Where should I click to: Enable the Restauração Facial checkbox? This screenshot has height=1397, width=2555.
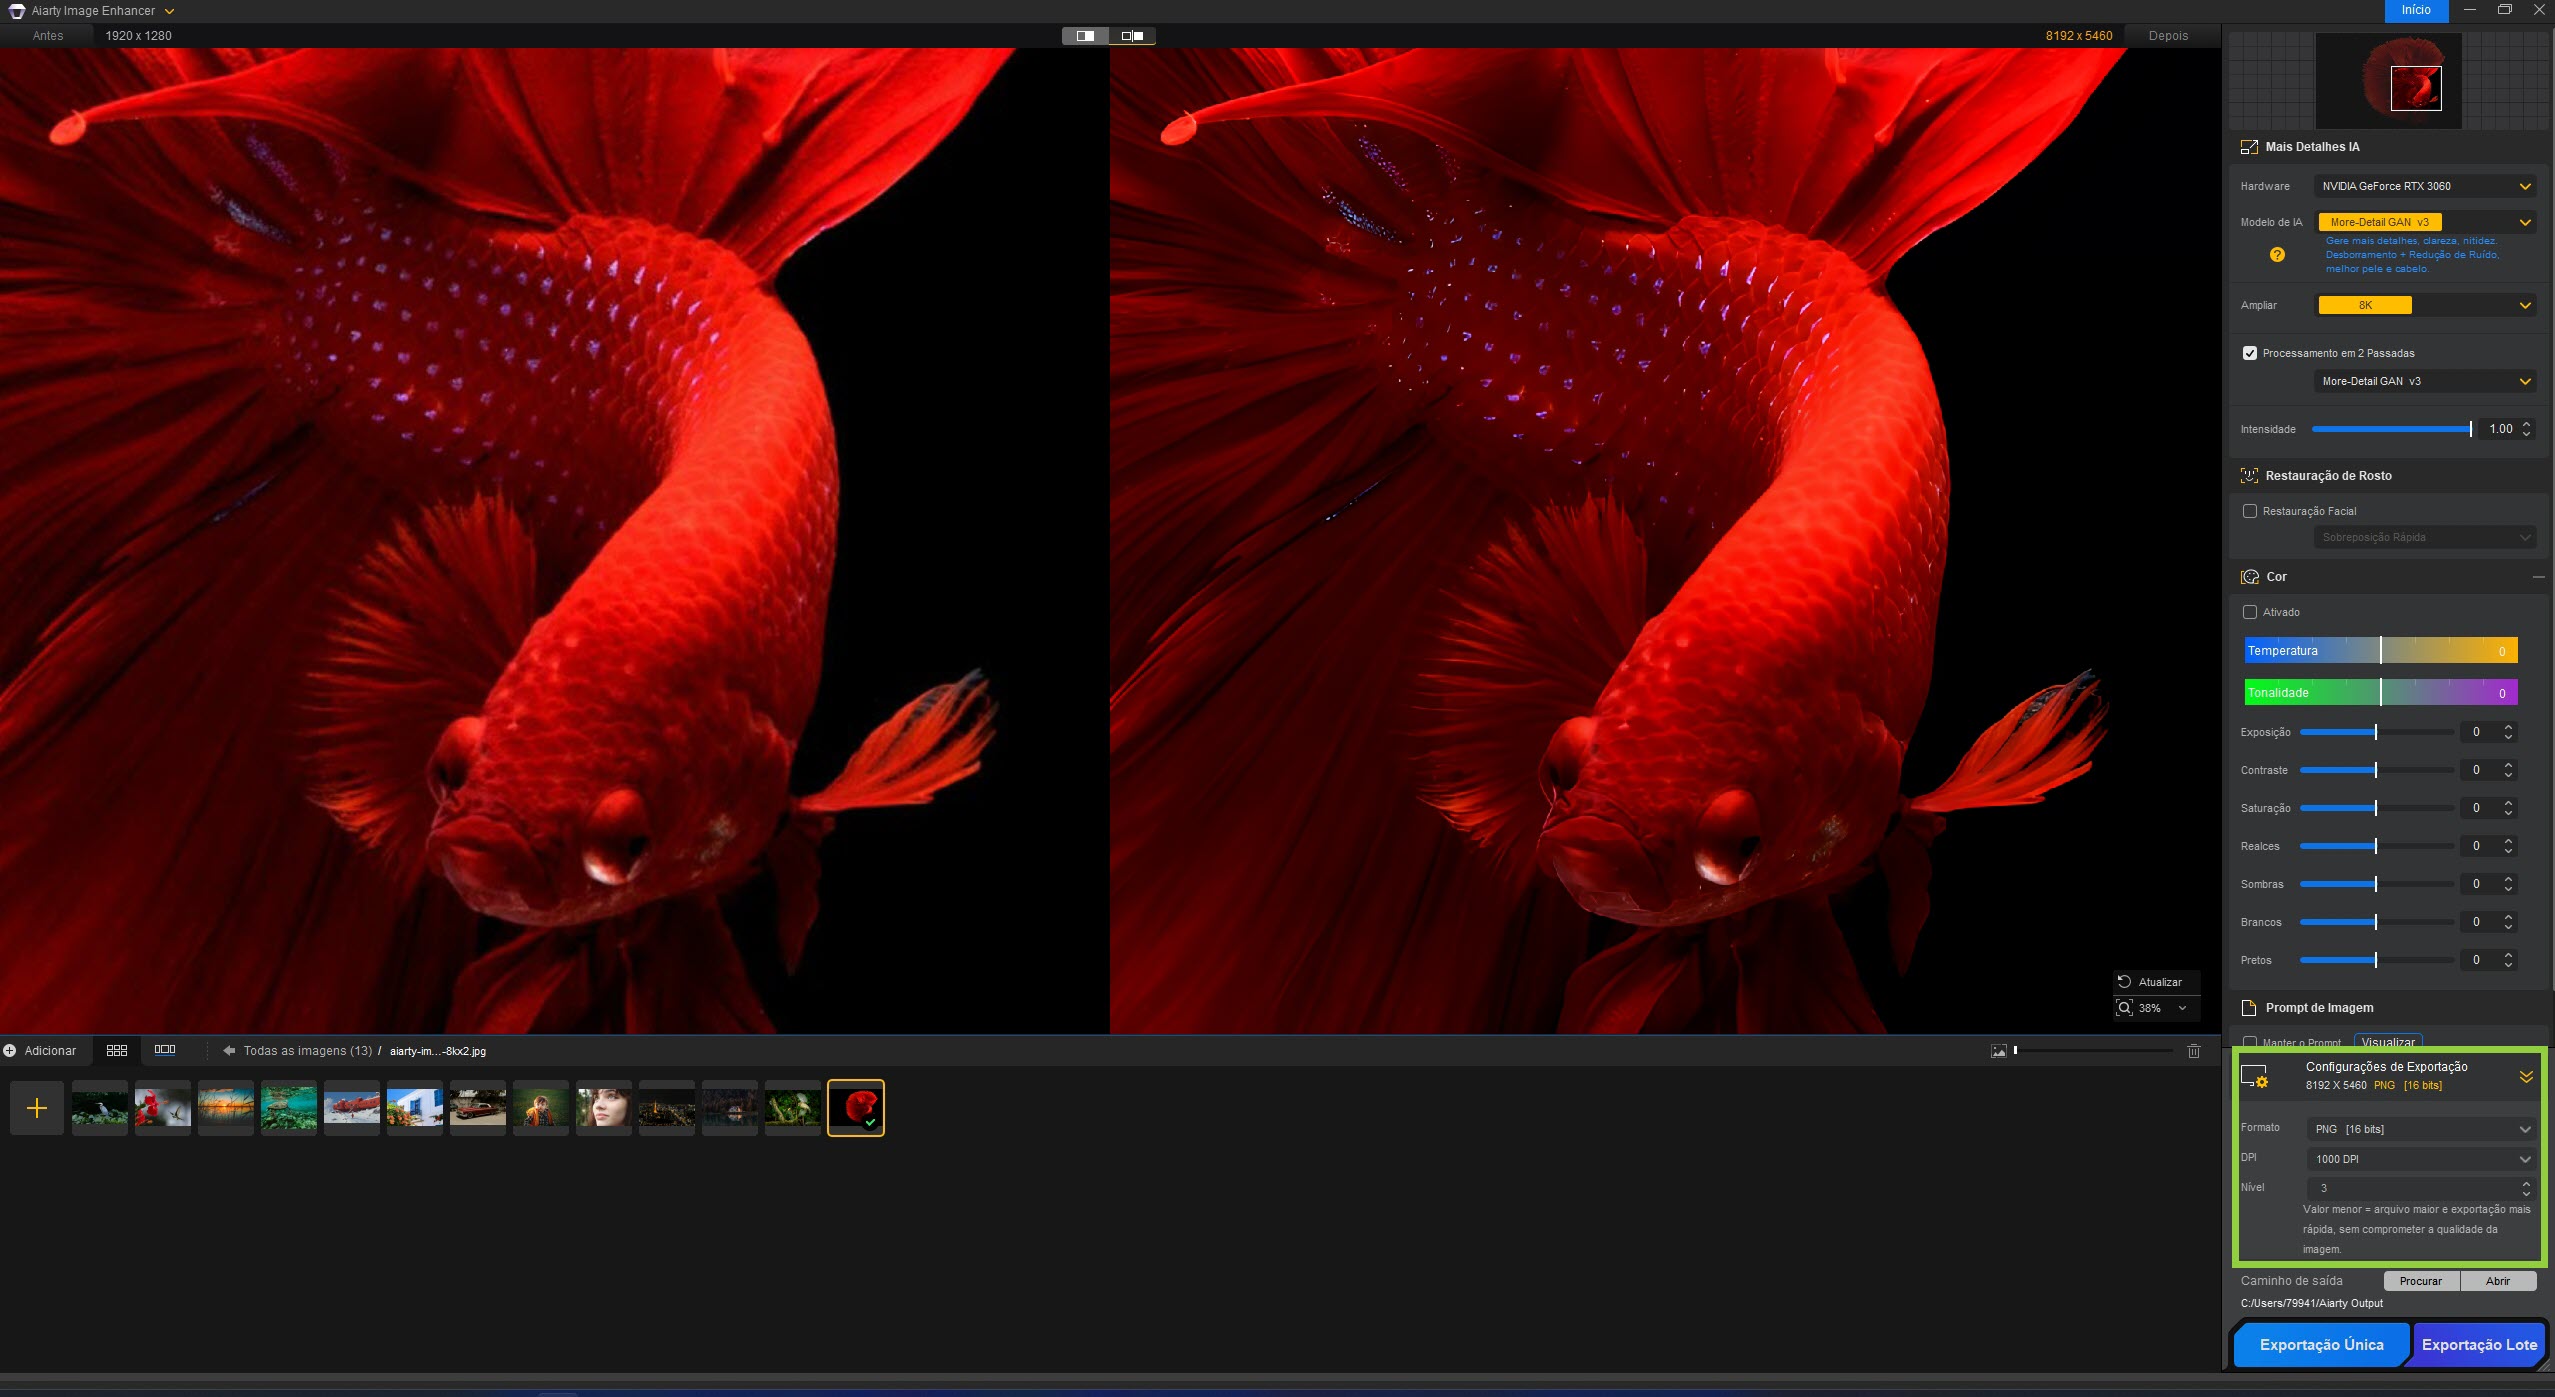[x=2250, y=511]
